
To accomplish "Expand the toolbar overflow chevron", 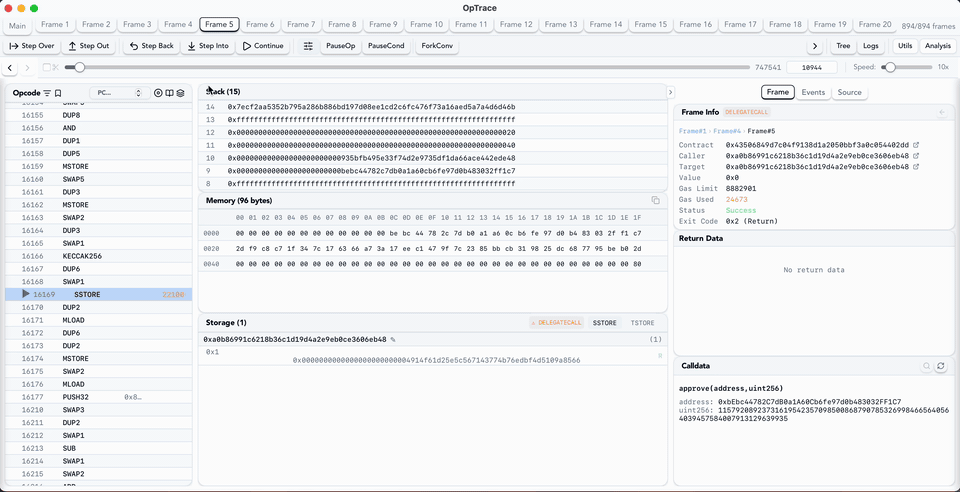I will (x=815, y=46).
